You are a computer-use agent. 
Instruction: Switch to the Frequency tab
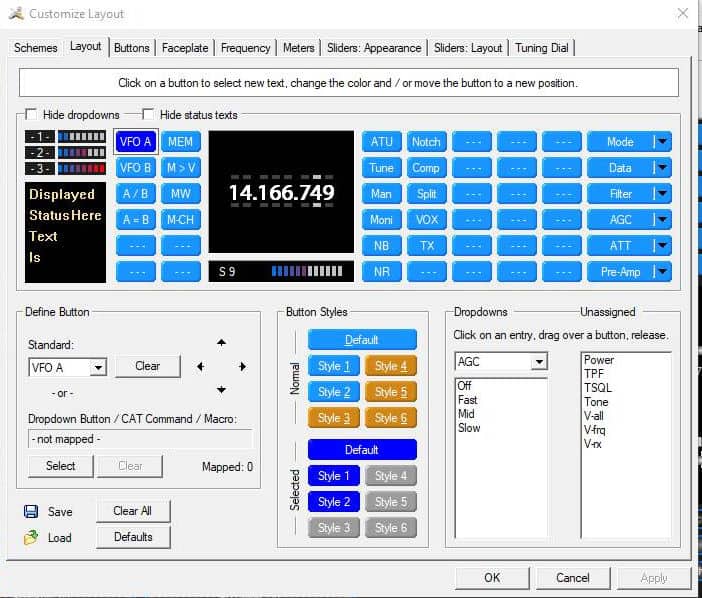click(x=245, y=48)
